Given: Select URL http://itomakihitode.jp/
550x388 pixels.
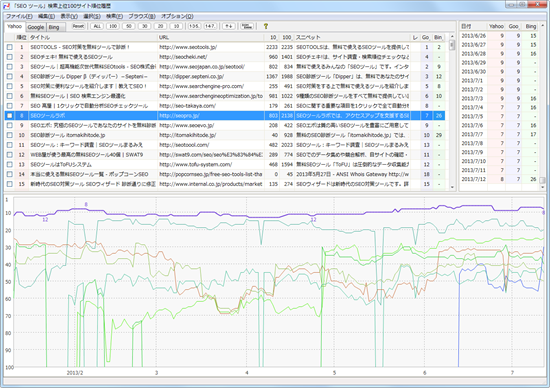Looking at the screenshot, I should (188, 135).
